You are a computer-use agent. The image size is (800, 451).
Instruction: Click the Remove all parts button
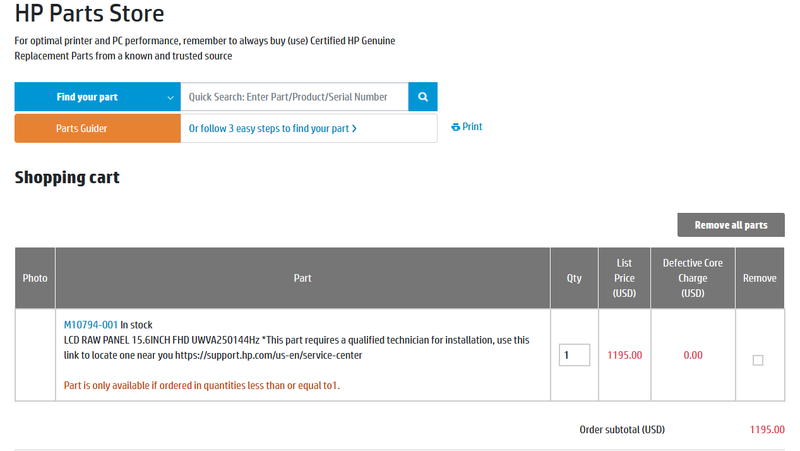731,225
